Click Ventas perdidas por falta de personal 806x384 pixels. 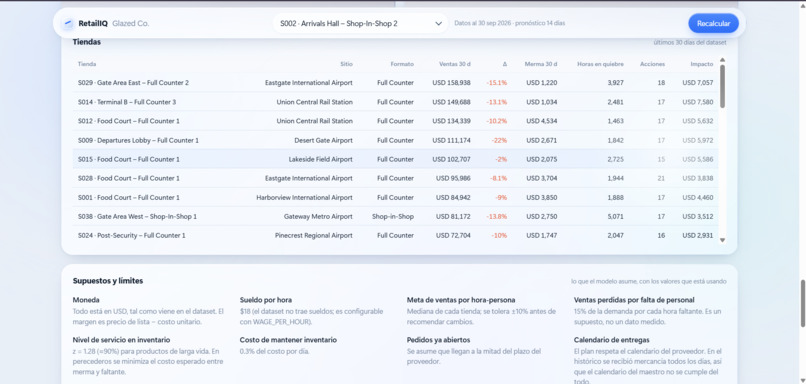(x=634, y=300)
